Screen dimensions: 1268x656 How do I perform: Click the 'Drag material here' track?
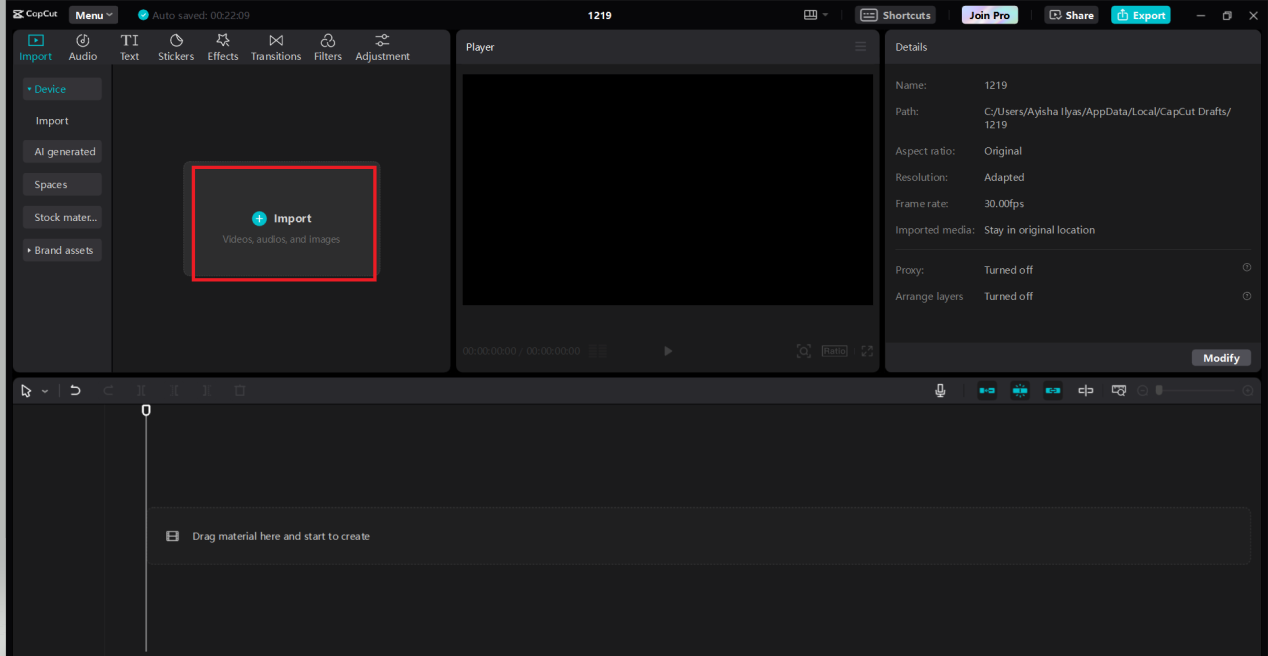click(699, 536)
